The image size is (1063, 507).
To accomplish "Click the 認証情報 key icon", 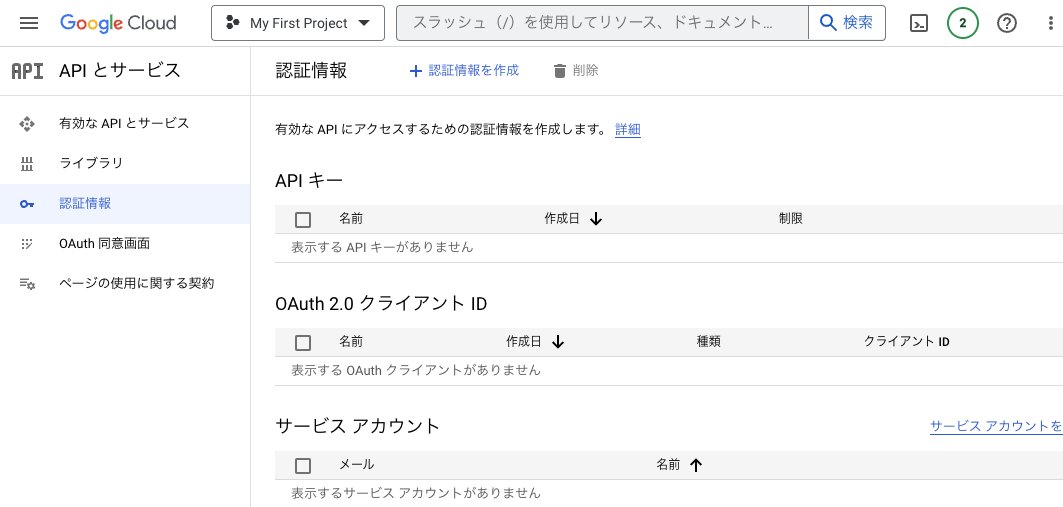I will point(27,204).
